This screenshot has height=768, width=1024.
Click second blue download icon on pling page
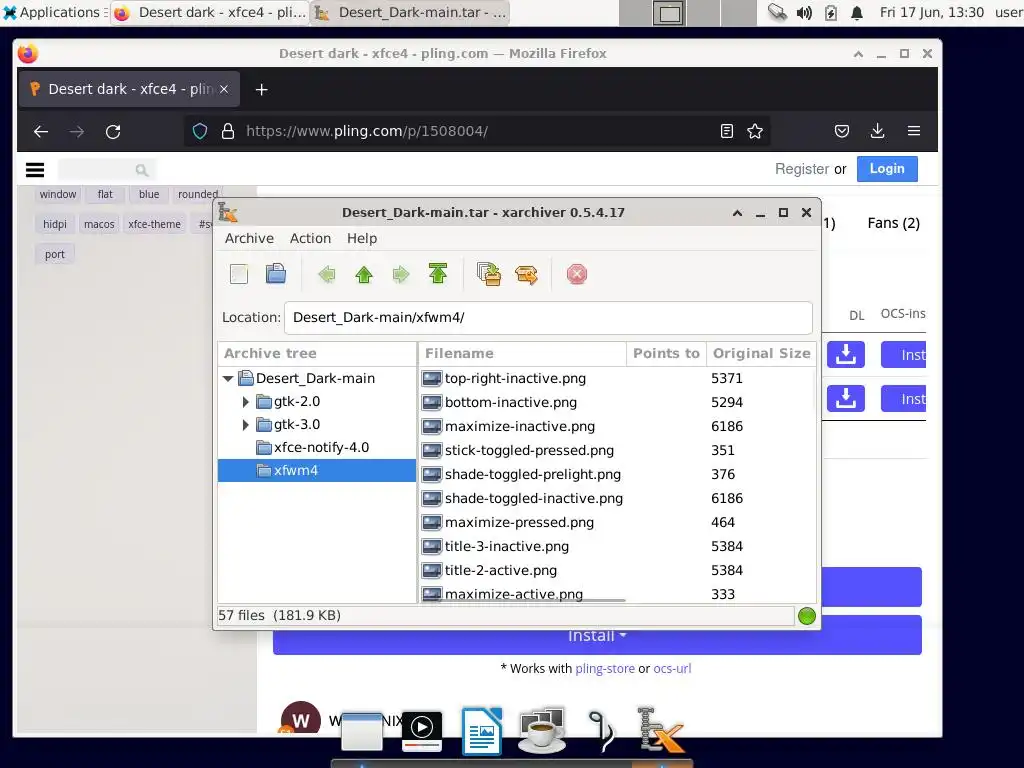pos(846,398)
